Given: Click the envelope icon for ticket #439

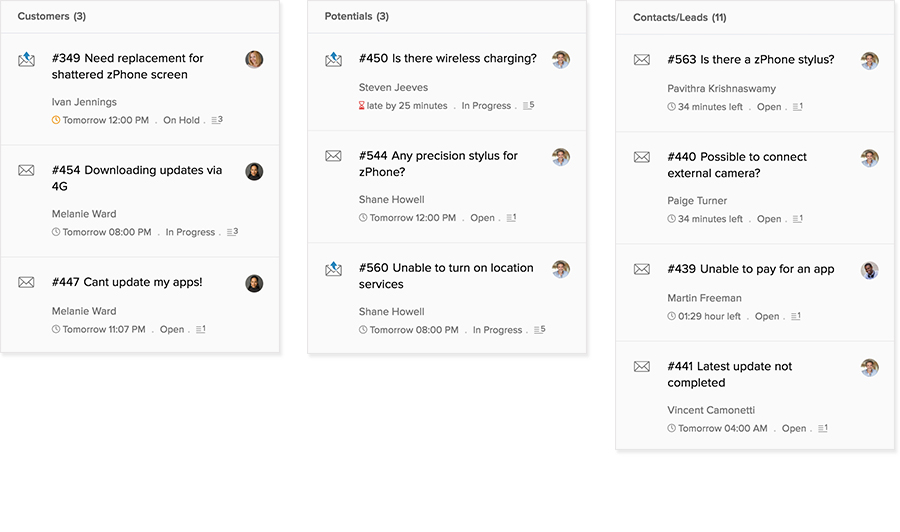Looking at the screenshot, I should pyautogui.click(x=642, y=269).
